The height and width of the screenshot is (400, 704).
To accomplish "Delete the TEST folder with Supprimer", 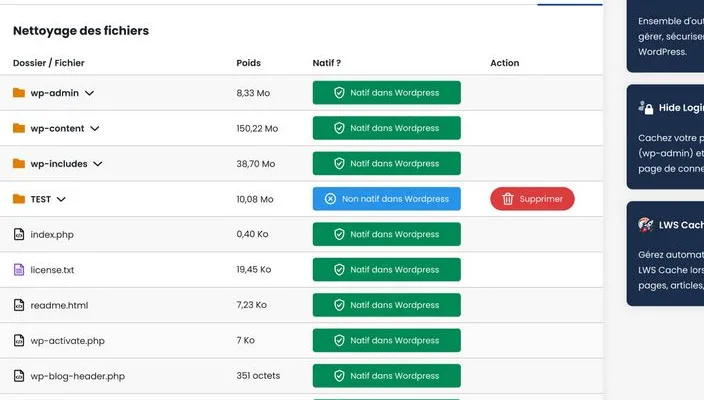I will click(x=532, y=199).
